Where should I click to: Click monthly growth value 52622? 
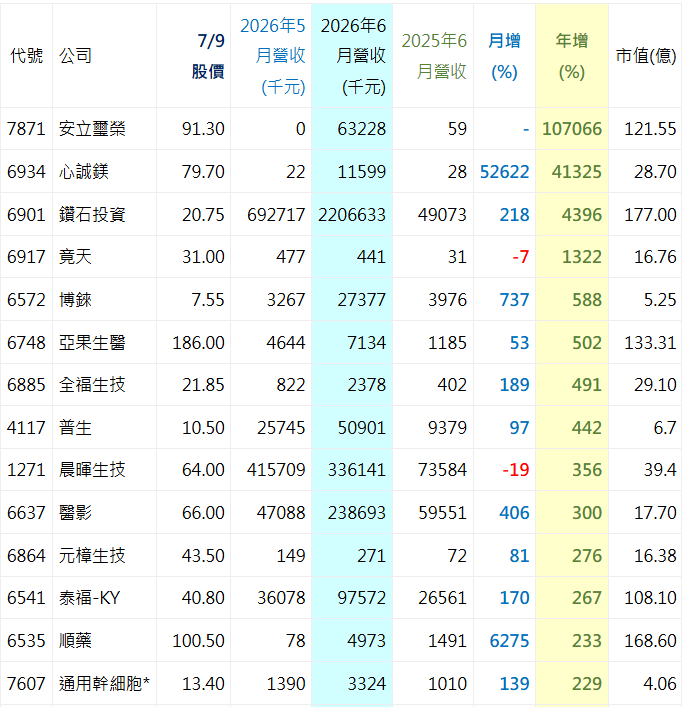pyautogui.click(x=504, y=172)
